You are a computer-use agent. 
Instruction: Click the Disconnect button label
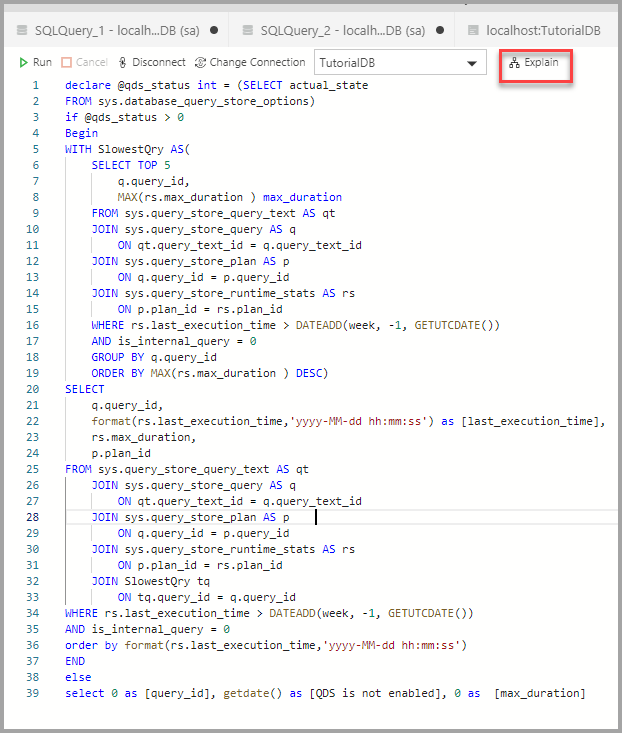pos(159,62)
